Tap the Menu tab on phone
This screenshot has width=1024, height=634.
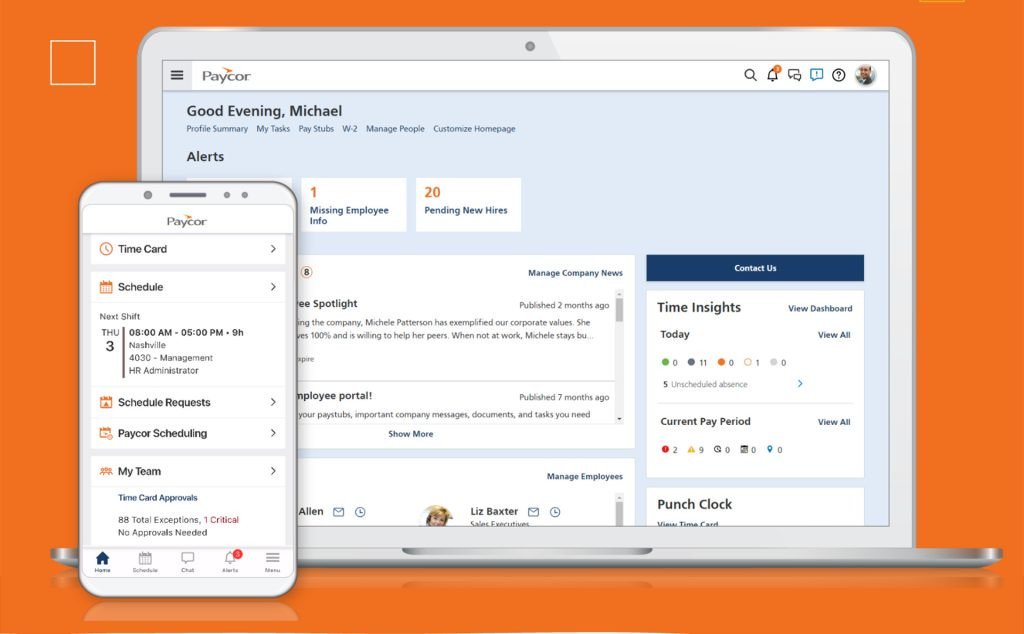click(272, 562)
